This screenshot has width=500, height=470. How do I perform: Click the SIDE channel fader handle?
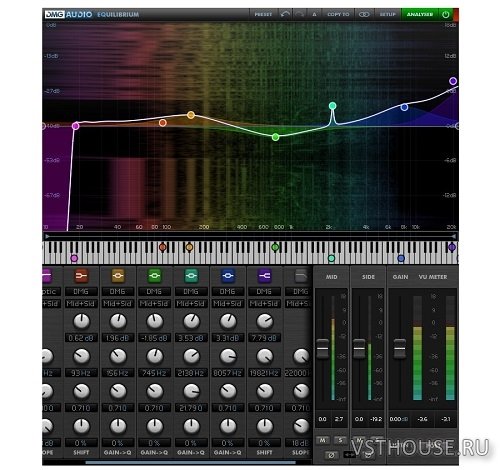(x=359, y=349)
